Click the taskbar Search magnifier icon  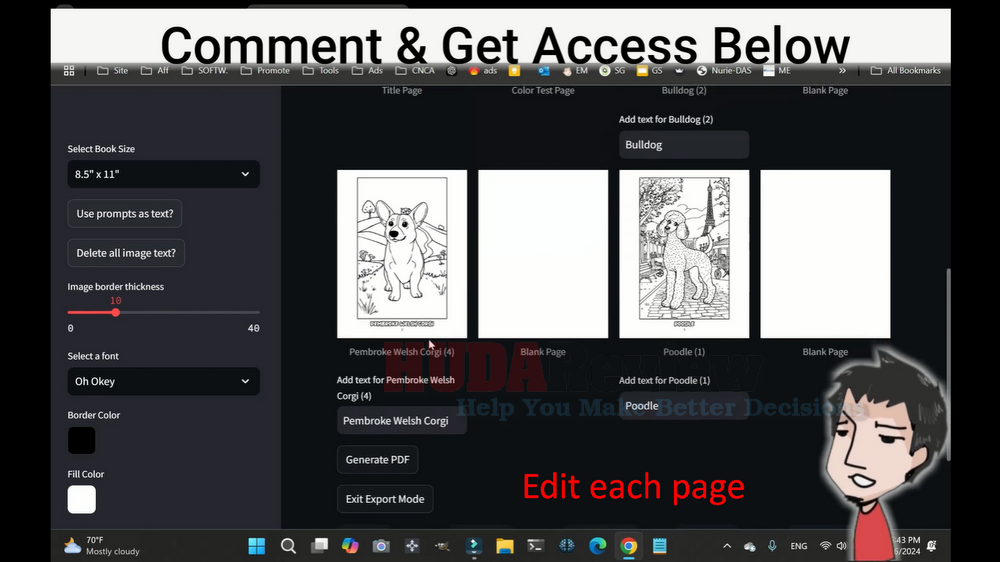(x=288, y=546)
